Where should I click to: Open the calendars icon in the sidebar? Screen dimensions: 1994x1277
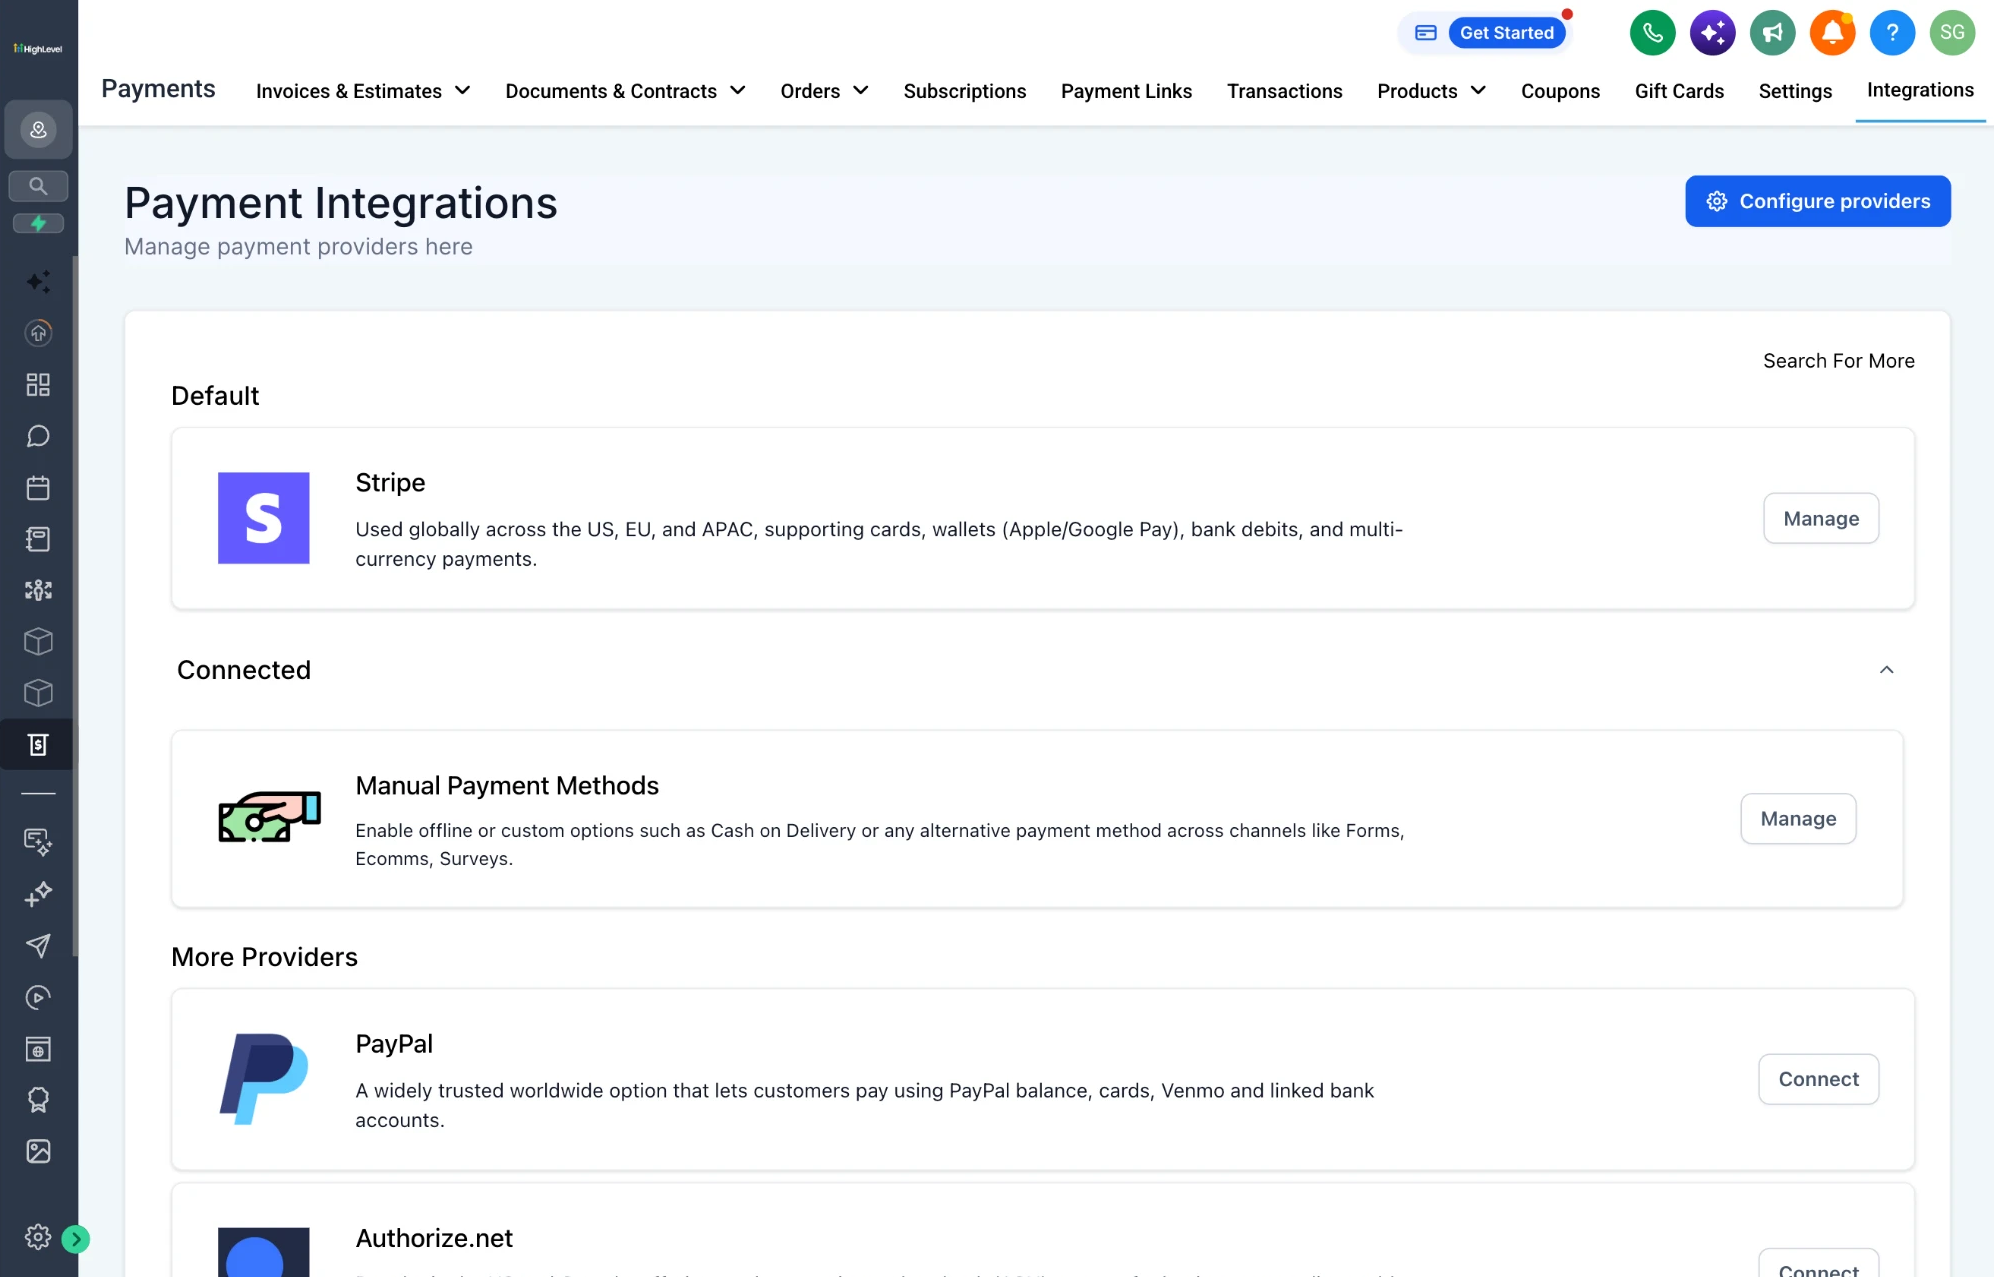[38, 488]
